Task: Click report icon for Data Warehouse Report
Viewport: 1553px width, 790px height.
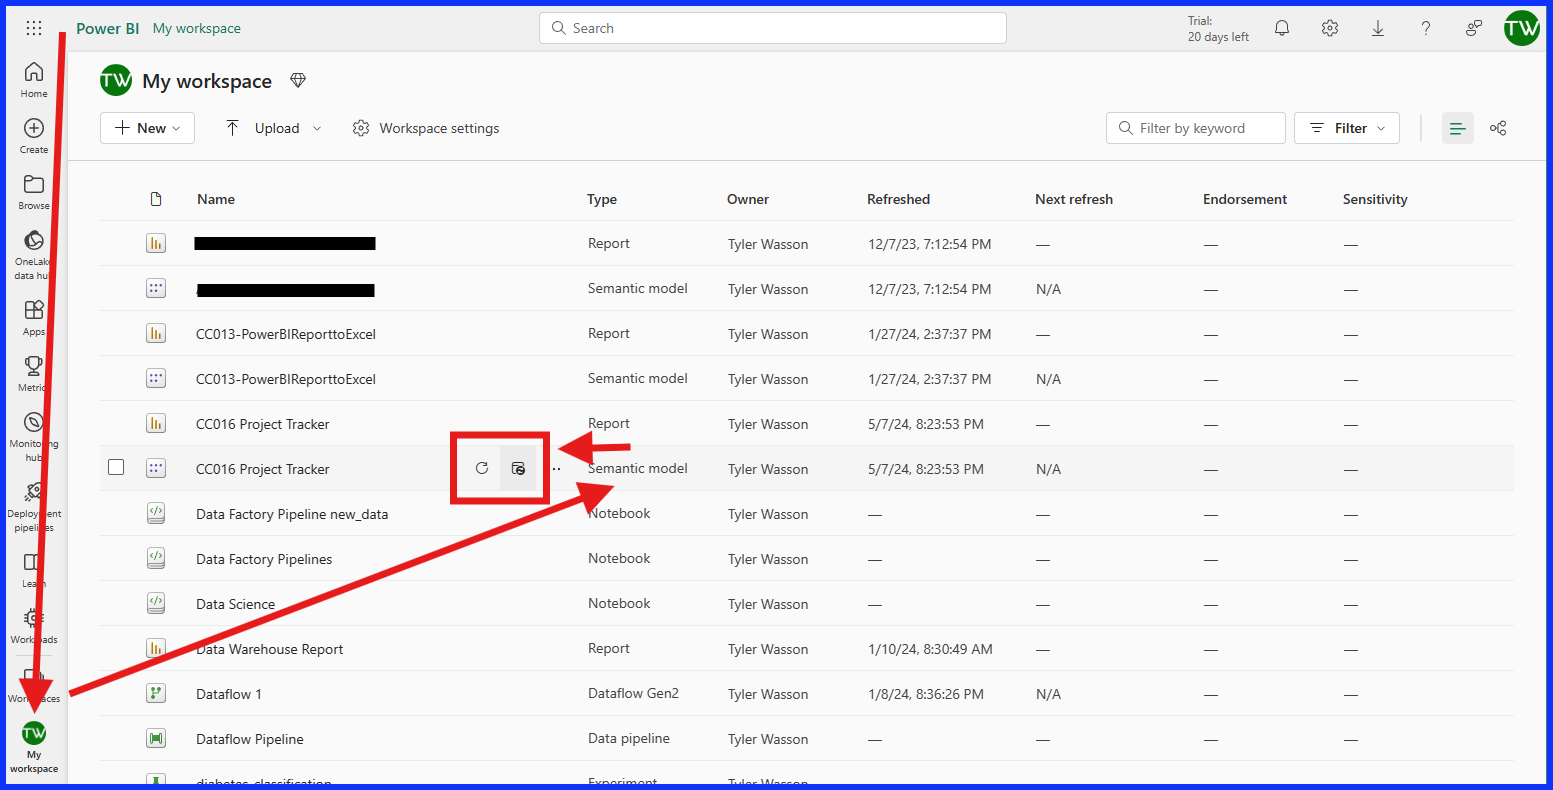Action: (x=155, y=648)
